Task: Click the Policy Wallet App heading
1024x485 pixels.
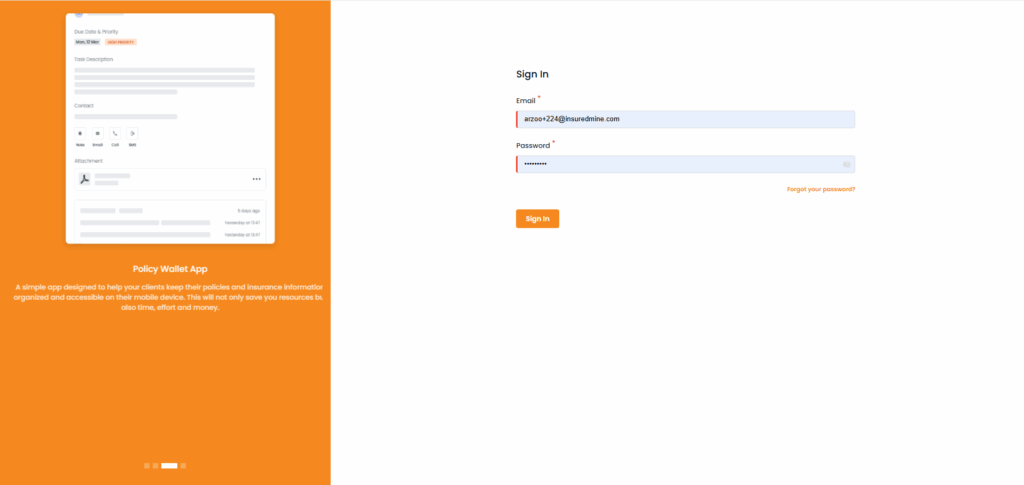Action: click(170, 269)
